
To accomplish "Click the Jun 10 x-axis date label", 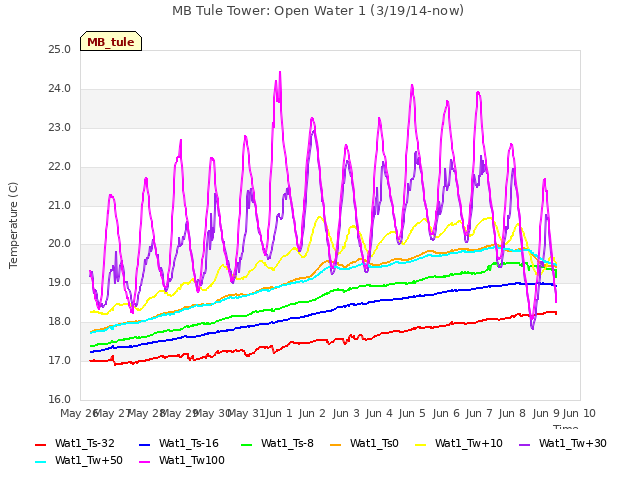I will (579, 413).
